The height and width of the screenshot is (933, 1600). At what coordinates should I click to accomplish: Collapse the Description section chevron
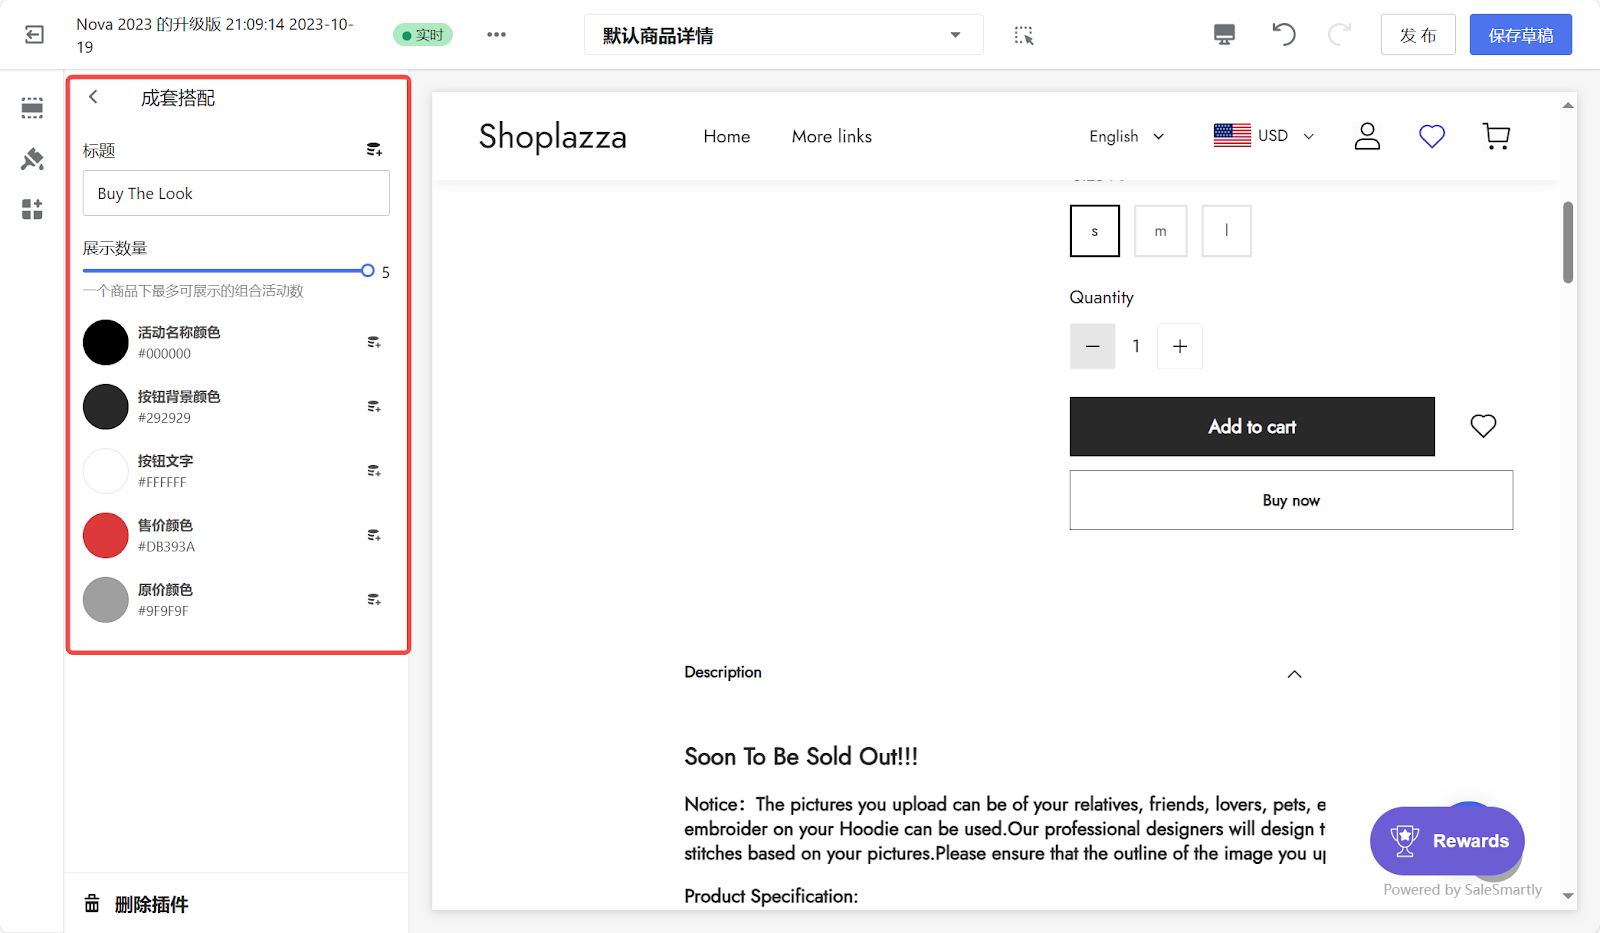click(1294, 674)
